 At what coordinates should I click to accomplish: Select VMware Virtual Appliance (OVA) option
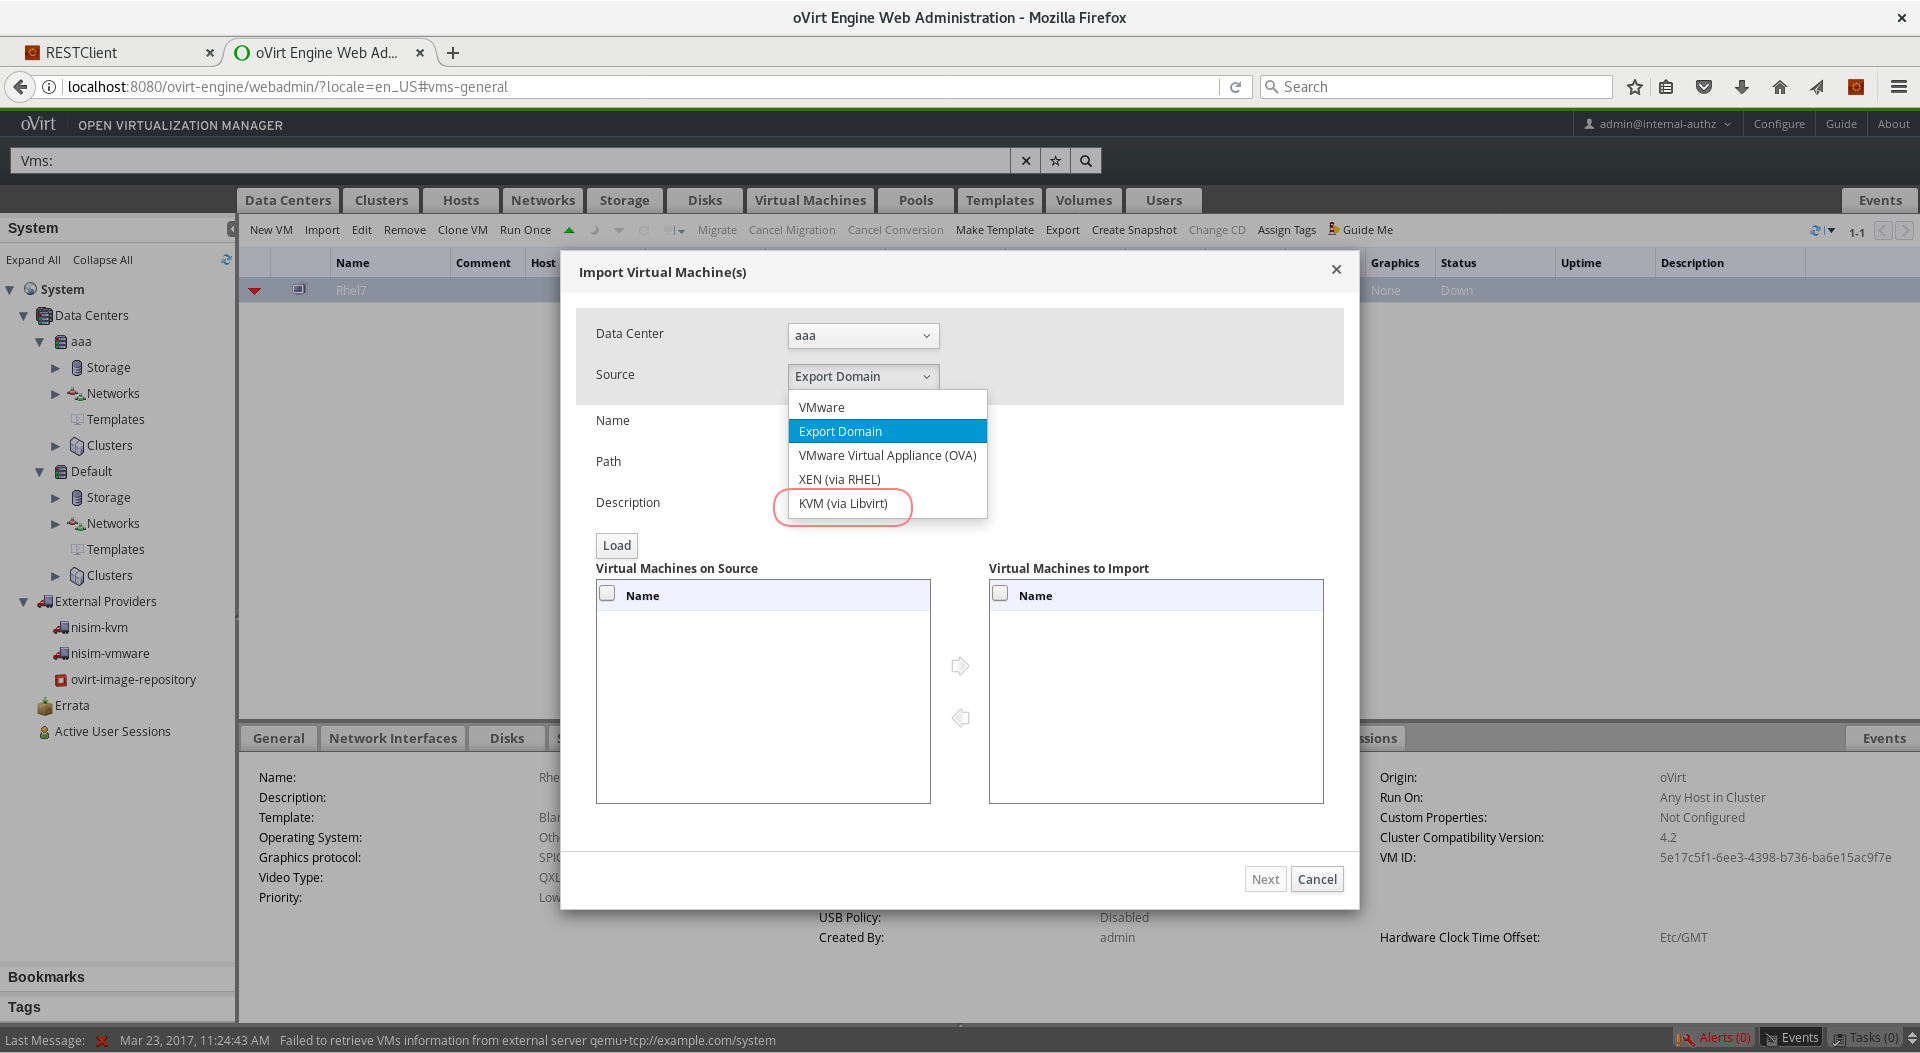tap(887, 456)
